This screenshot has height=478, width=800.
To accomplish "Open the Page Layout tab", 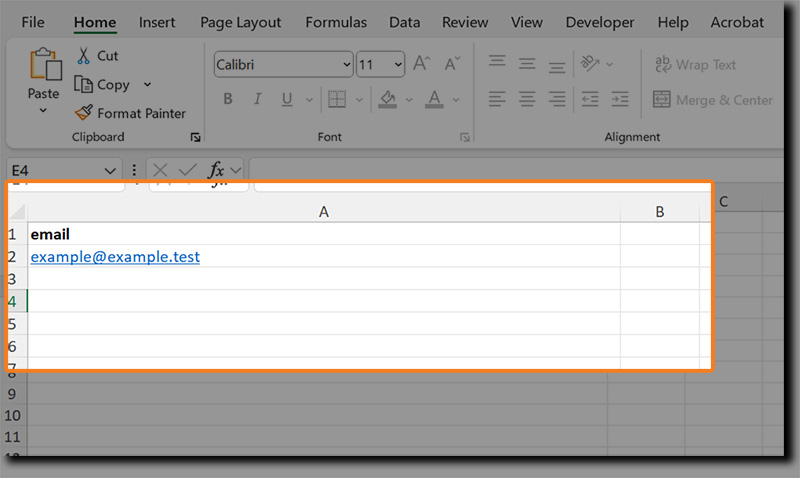I will 240,22.
